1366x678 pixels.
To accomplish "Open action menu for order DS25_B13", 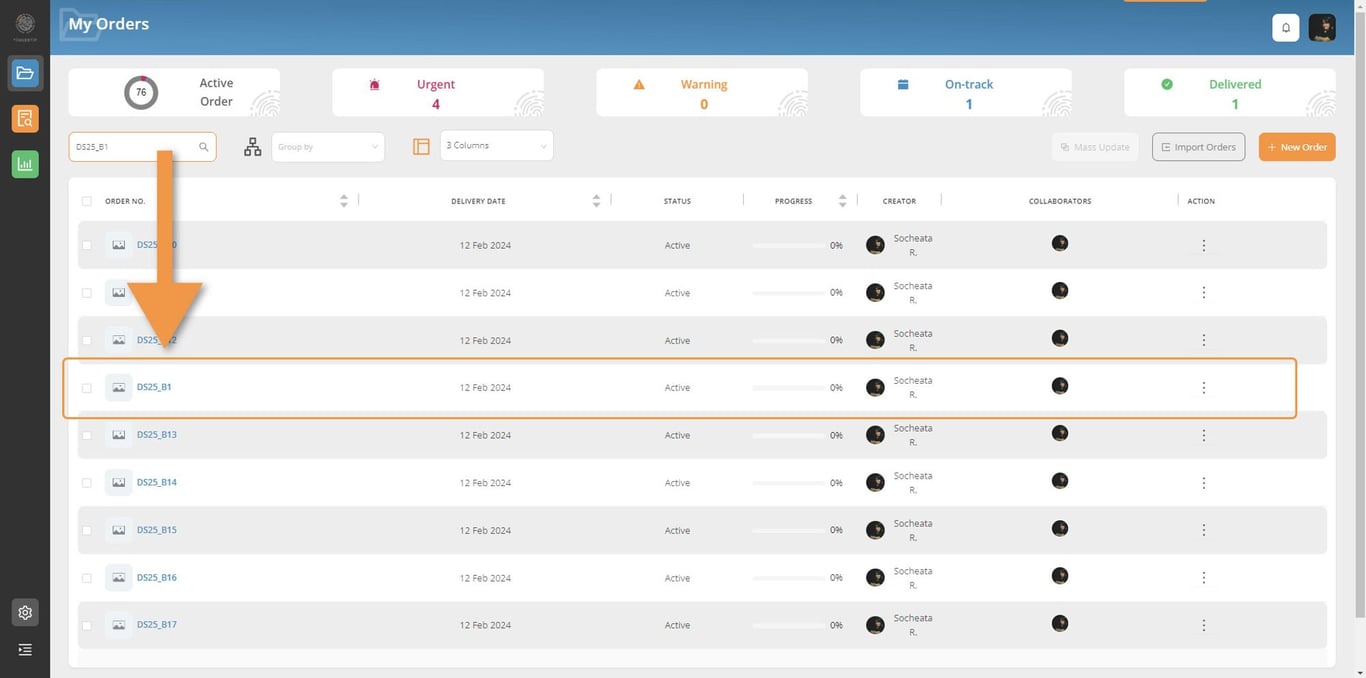I will click(1204, 435).
